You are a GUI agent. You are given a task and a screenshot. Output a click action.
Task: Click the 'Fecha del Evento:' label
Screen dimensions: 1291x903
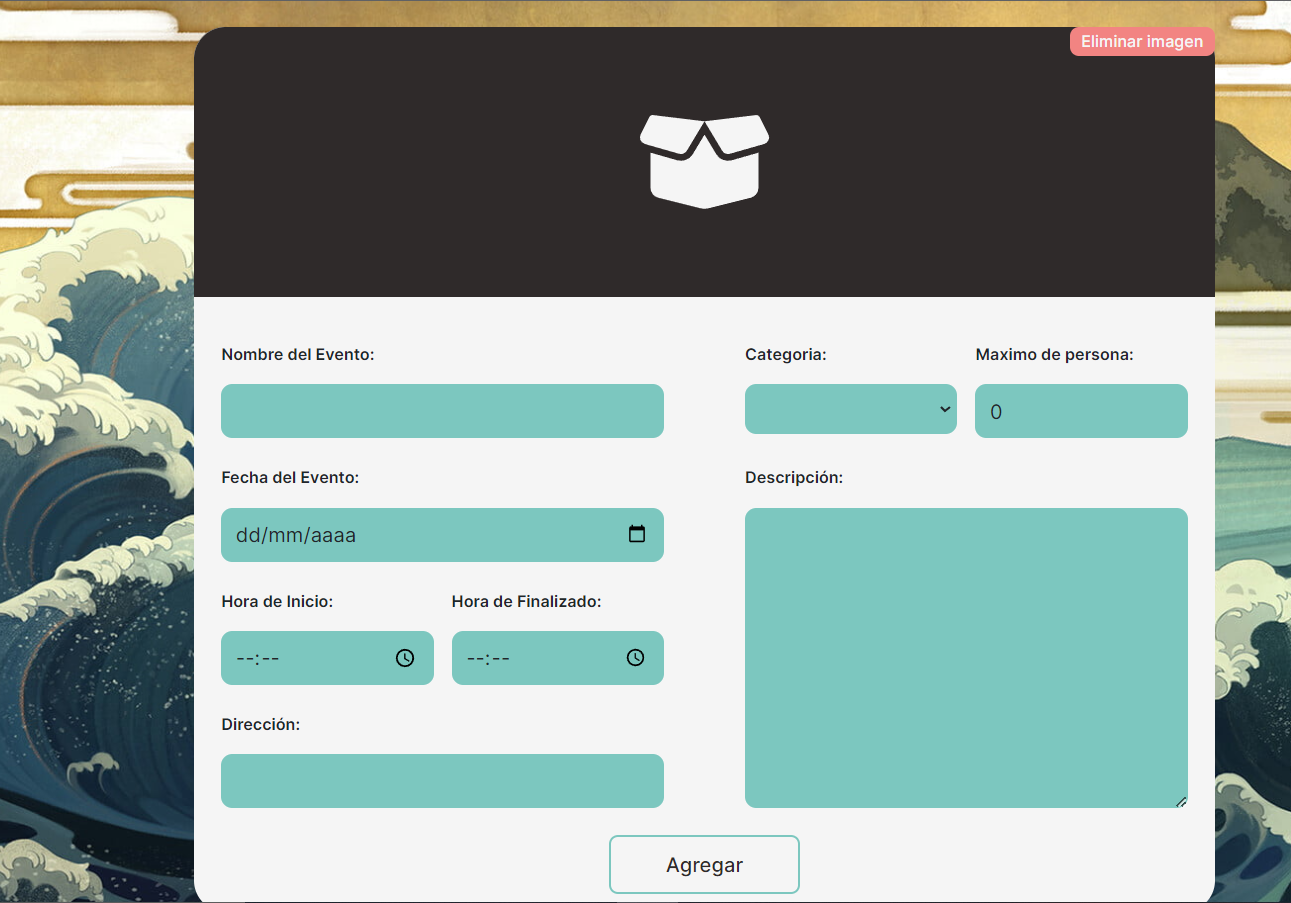(290, 478)
